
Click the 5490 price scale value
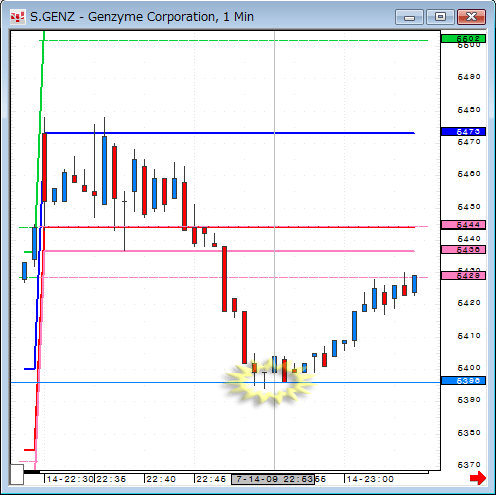469,77
